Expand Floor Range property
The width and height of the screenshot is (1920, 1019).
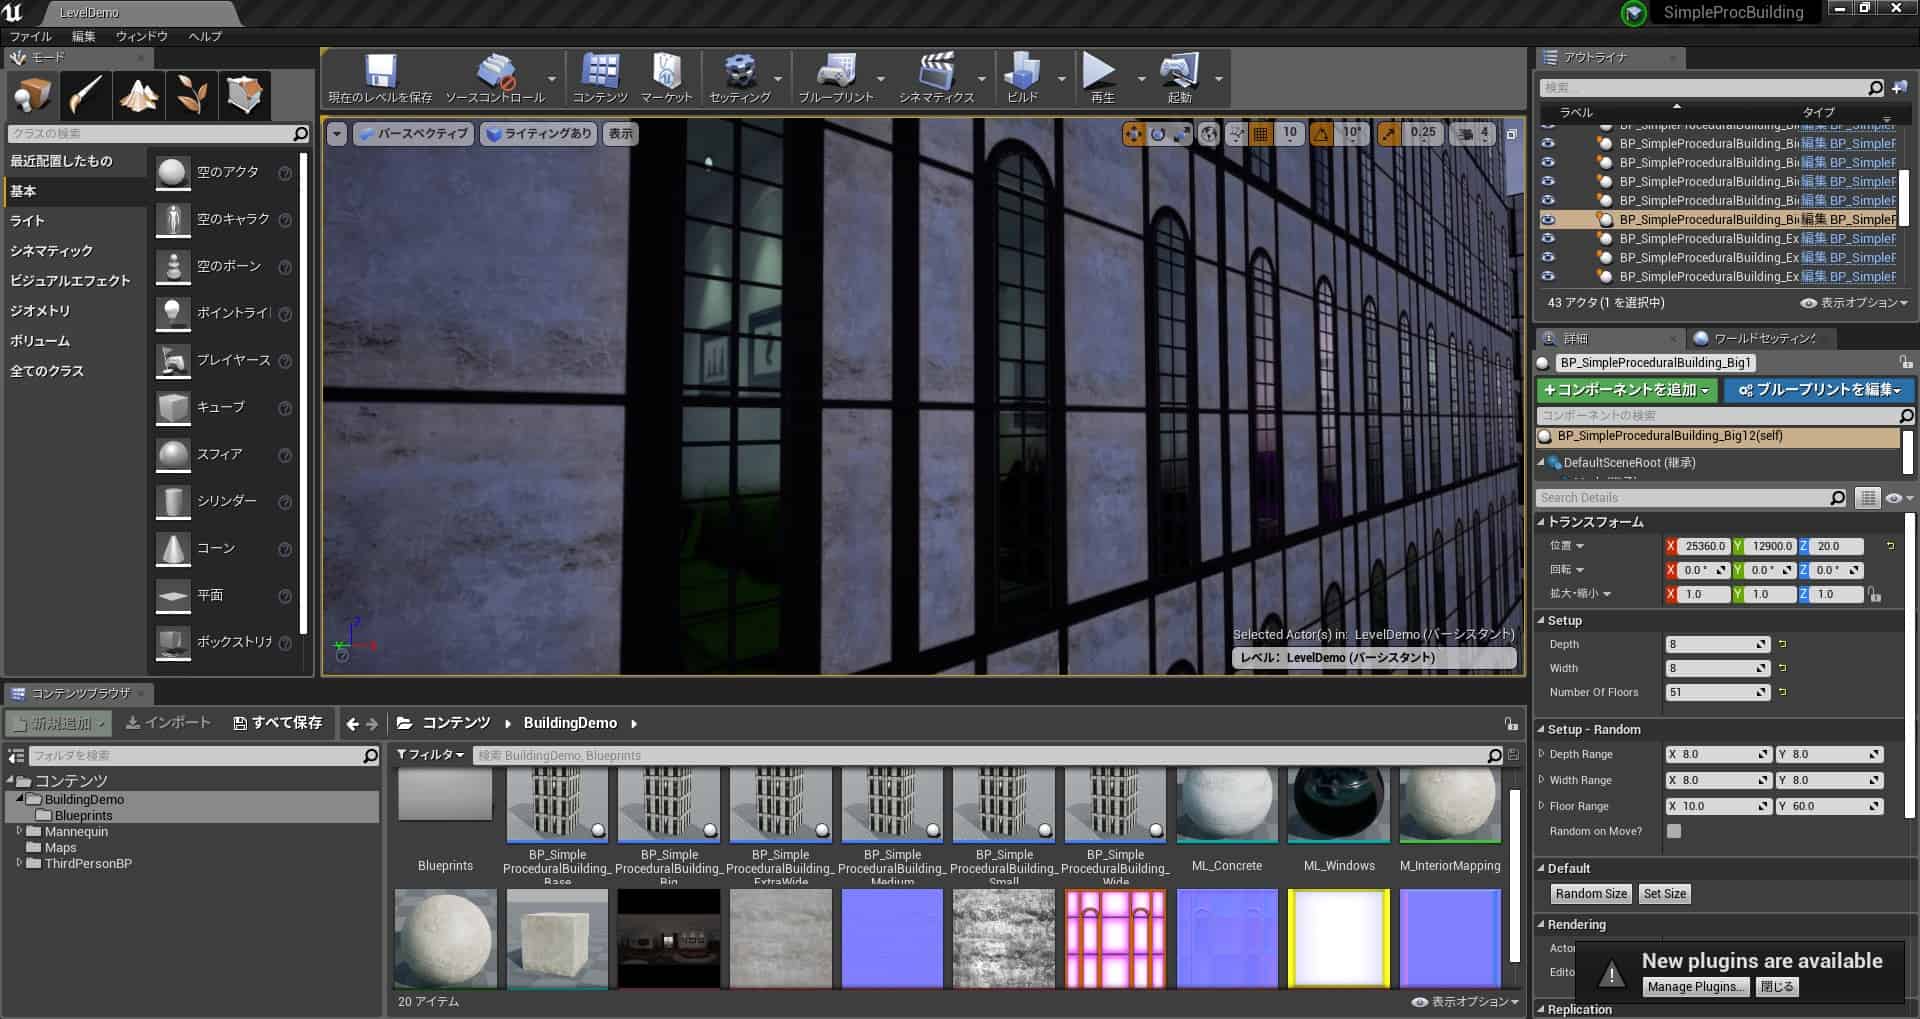click(1541, 806)
